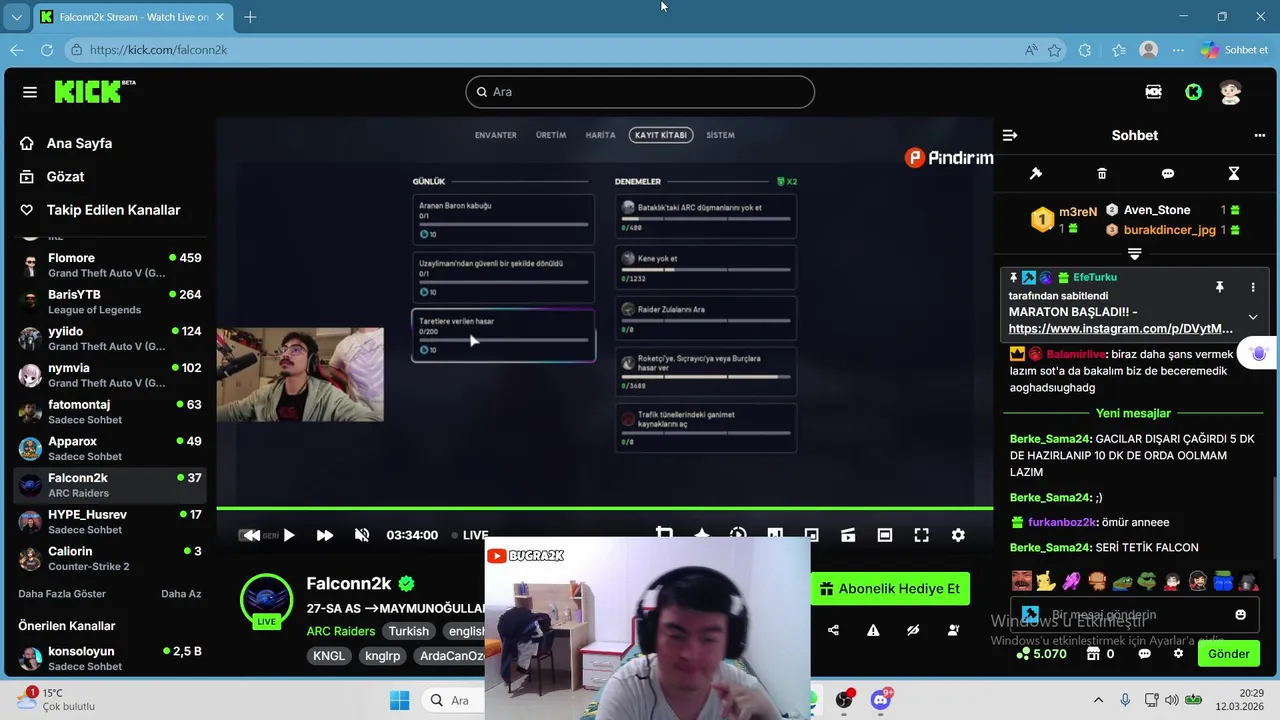Click the hourglass slow-mode icon
Viewport: 1280px width, 720px height.
click(1234, 174)
